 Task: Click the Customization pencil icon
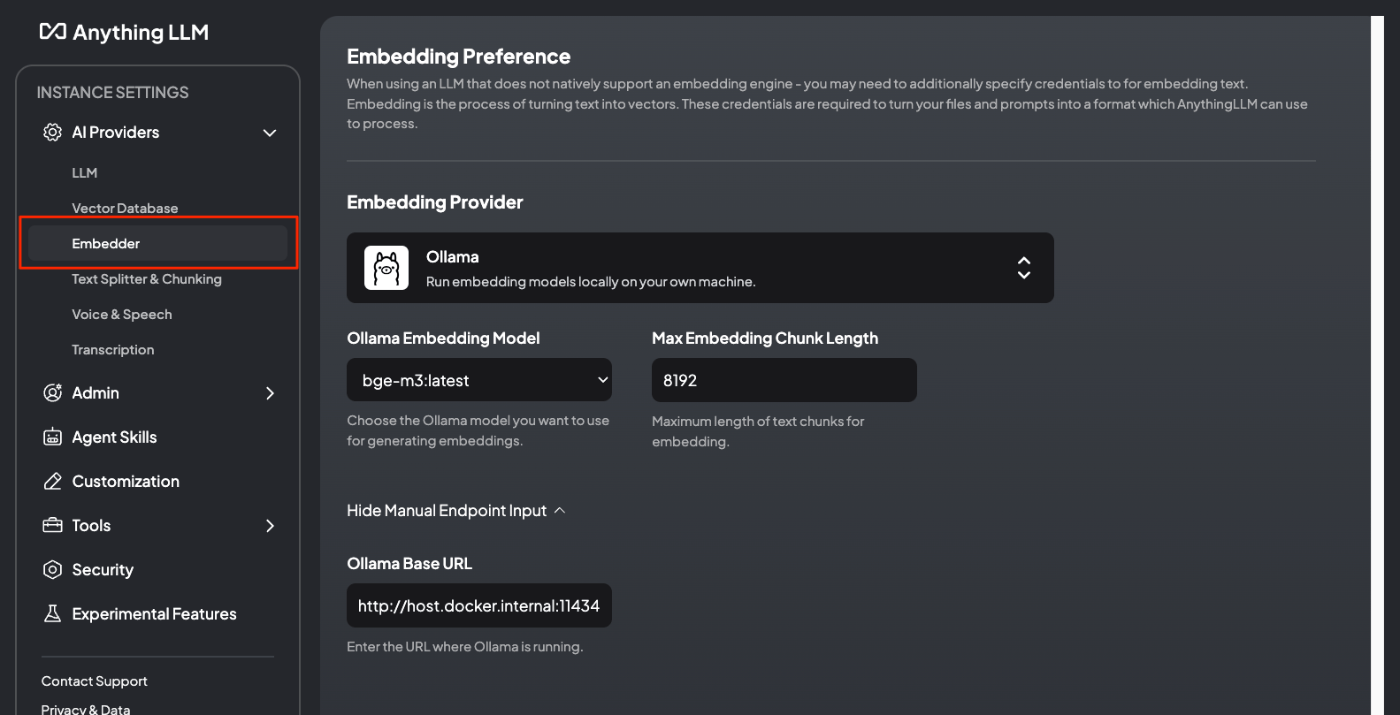pyautogui.click(x=53, y=481)
